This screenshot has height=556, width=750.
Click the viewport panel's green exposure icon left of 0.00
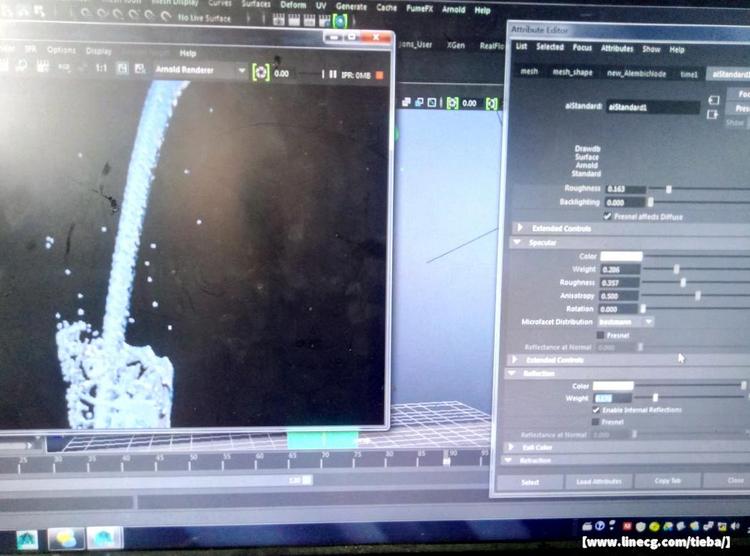(x=452, y=103)
